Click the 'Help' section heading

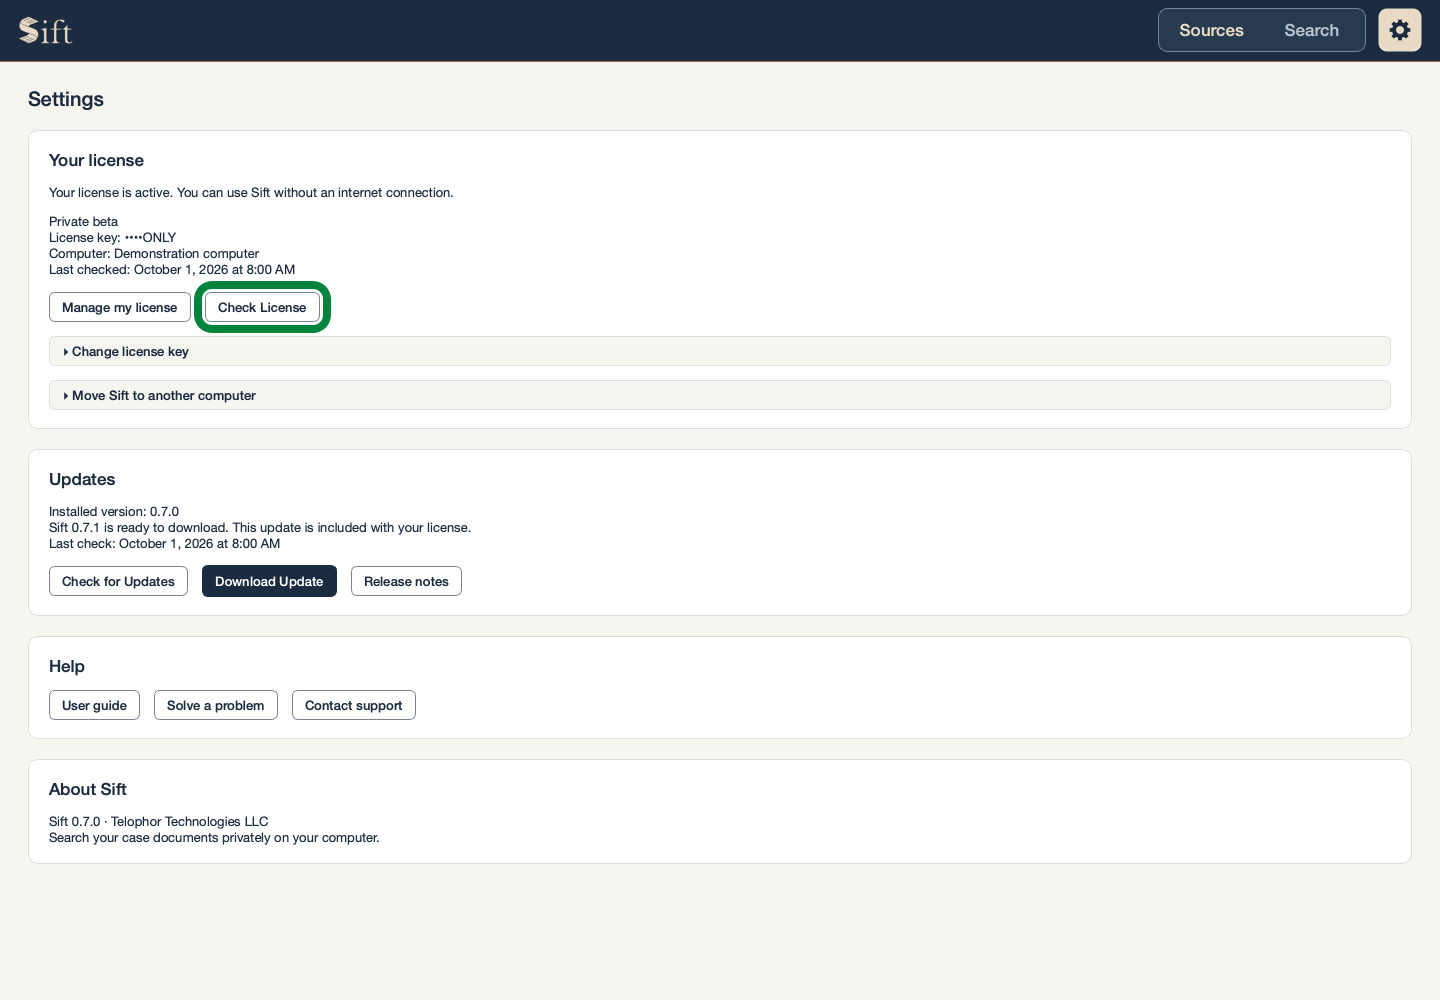click(67, 666)
